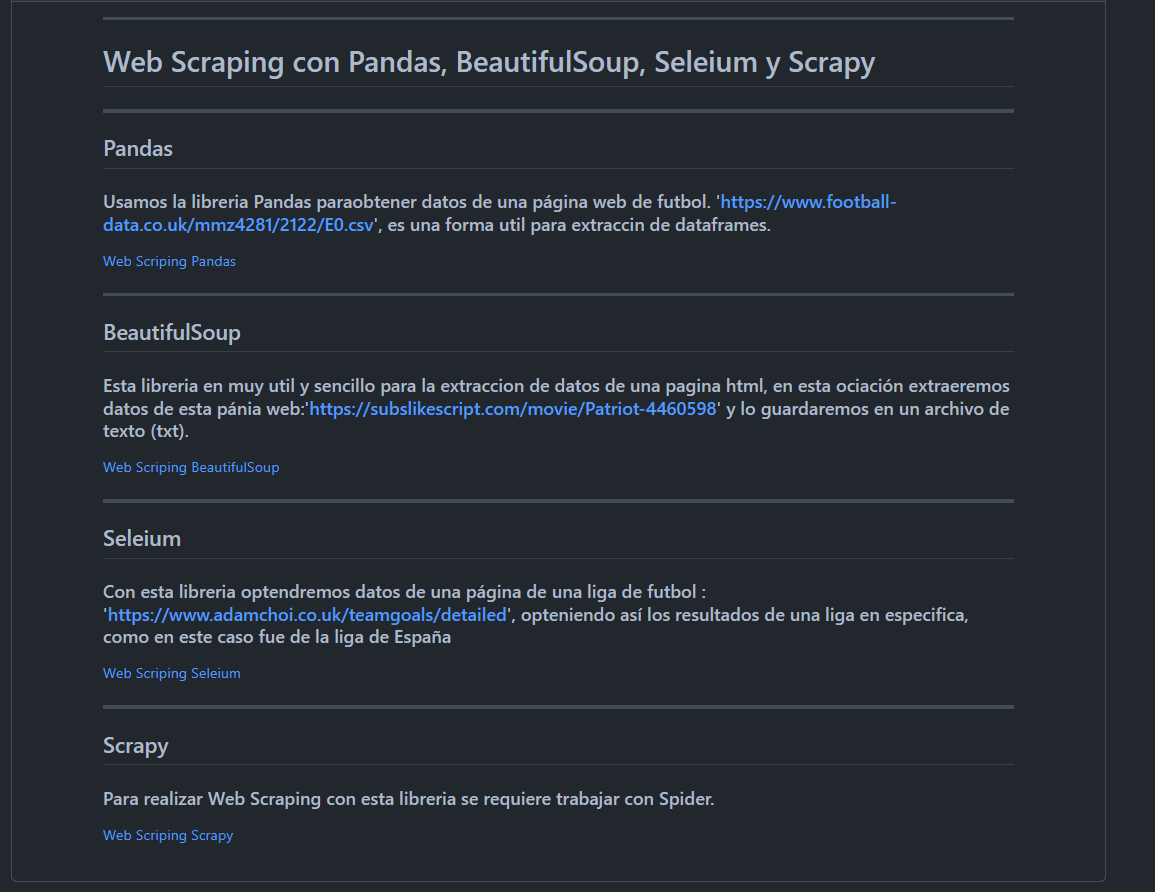Click the paragraph starting 'Con esta libreria optendremos'
The image size is (1155, 896).
pos(536,615)
